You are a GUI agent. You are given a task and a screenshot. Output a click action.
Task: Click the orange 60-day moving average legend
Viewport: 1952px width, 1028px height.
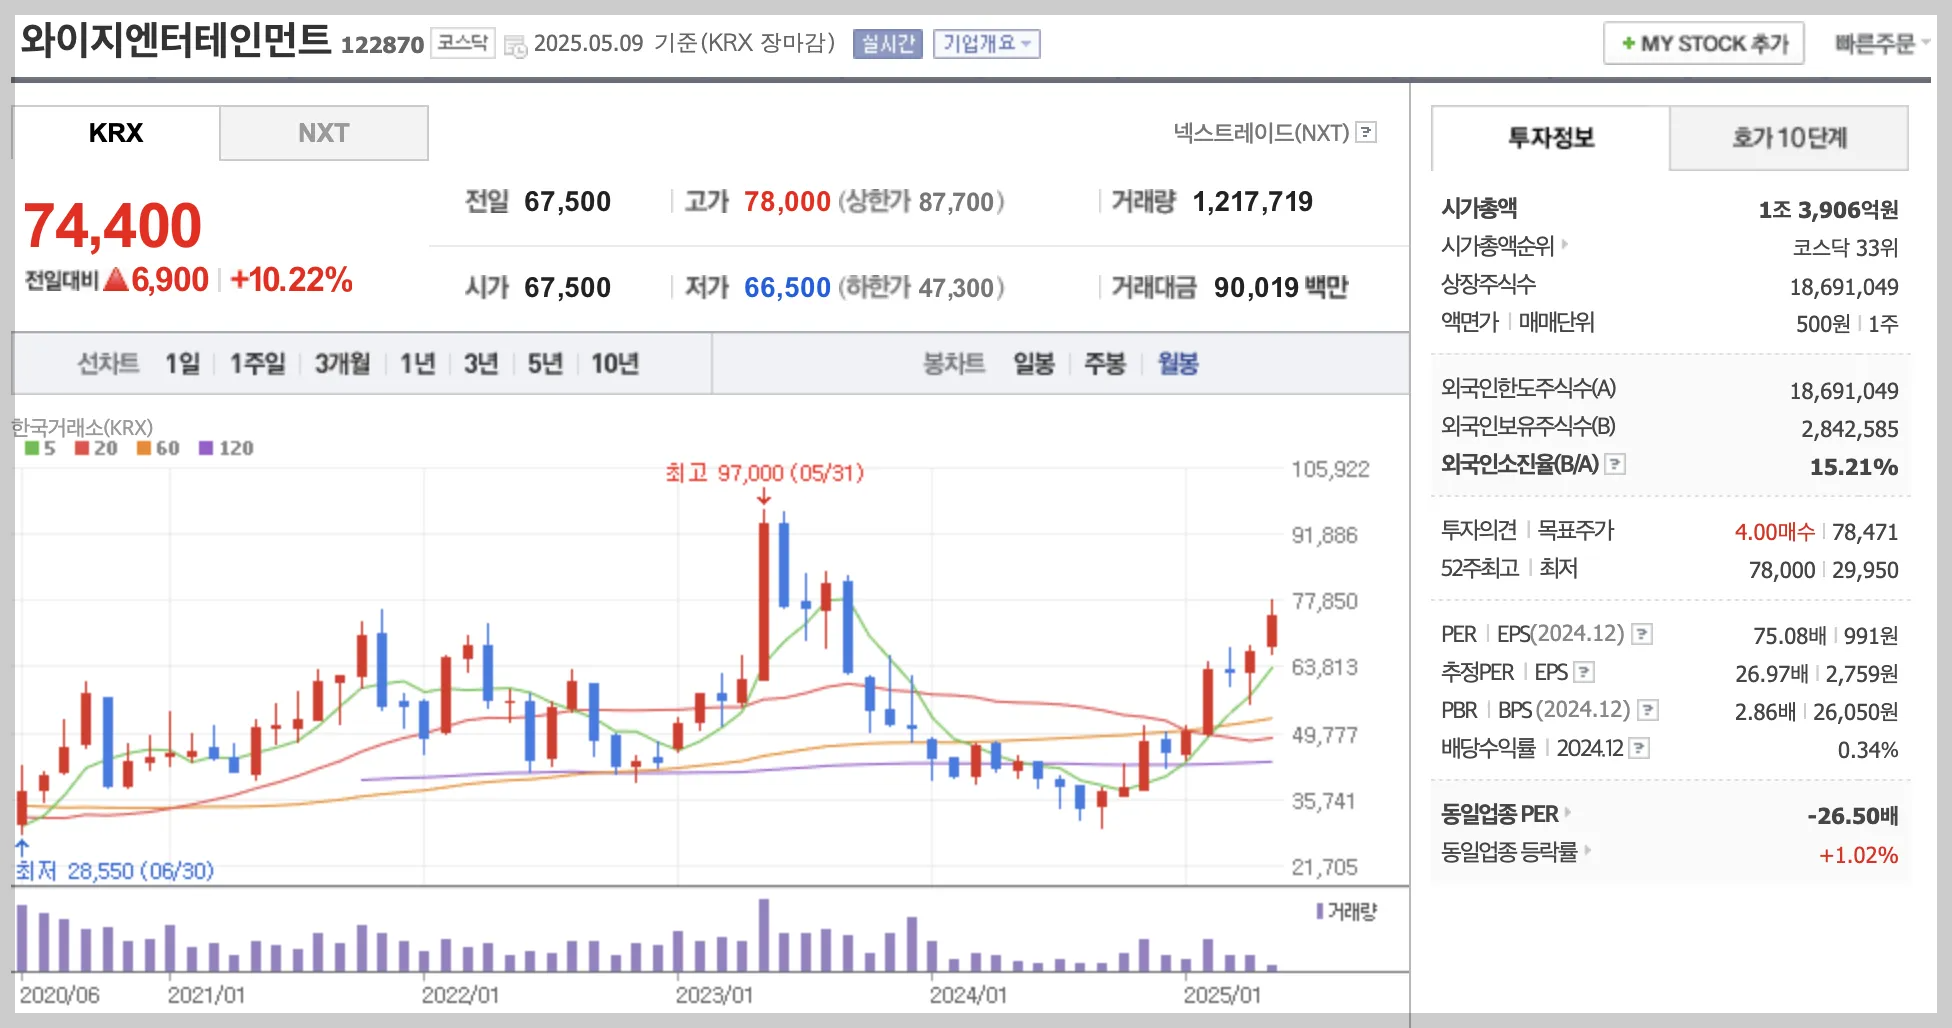tap(158, 448)
